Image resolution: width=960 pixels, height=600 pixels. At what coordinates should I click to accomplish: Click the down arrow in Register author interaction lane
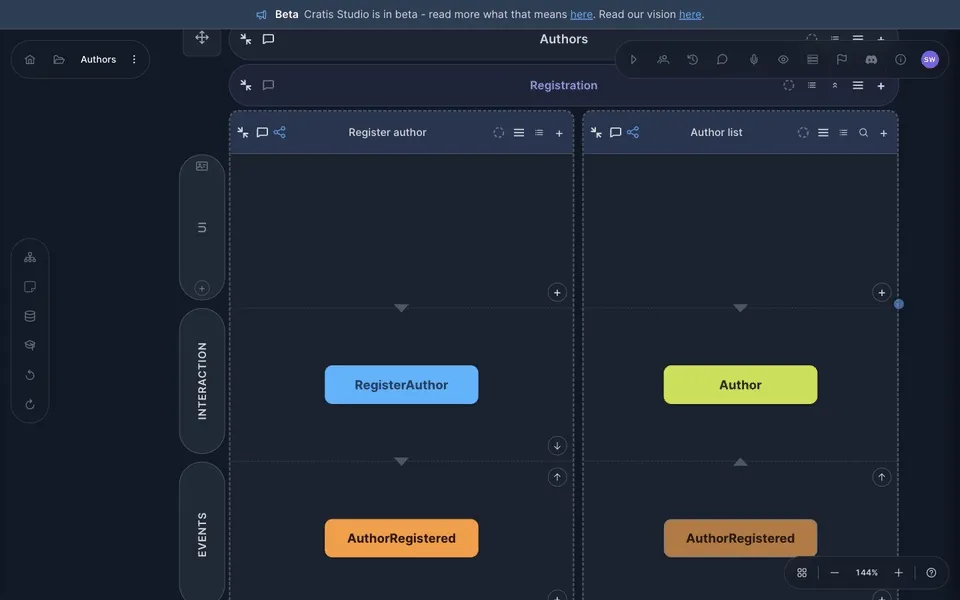pyautogui.click(x=557, y=446)
